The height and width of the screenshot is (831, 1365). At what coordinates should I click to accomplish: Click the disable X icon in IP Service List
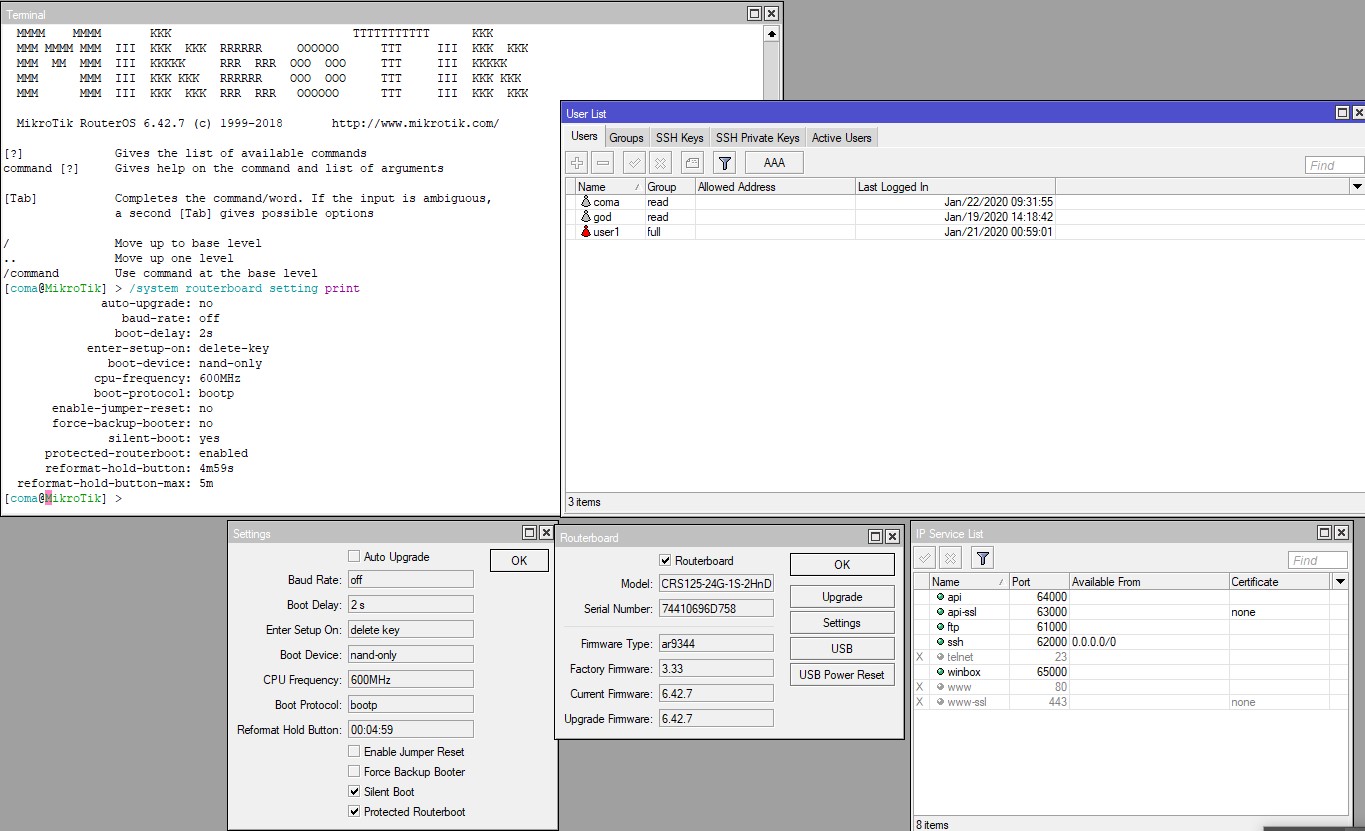(x=951, y=558)
